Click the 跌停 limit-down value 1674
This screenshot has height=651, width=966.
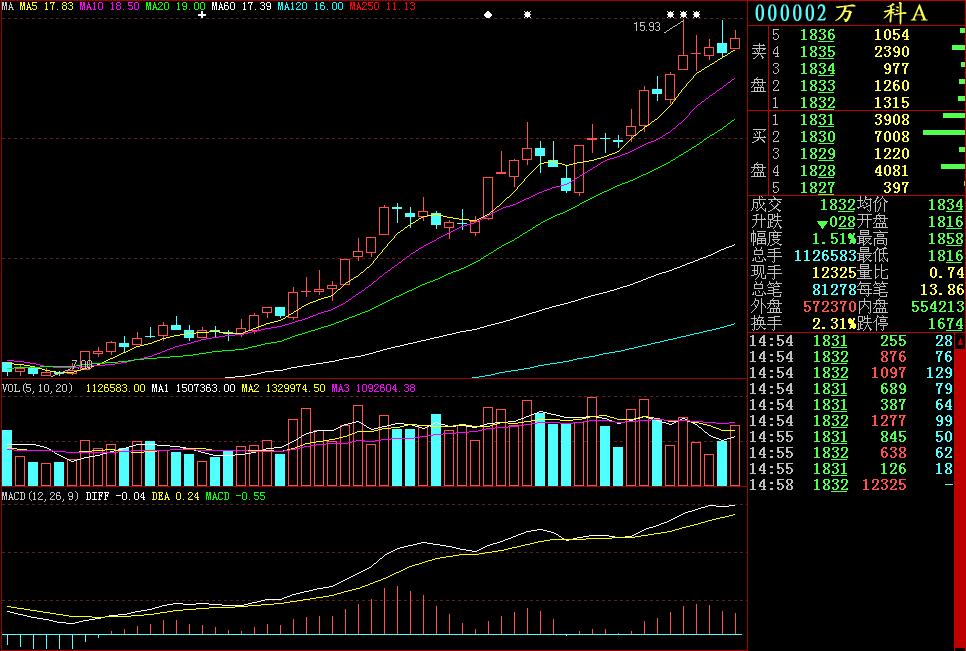[x=945, y=323]
